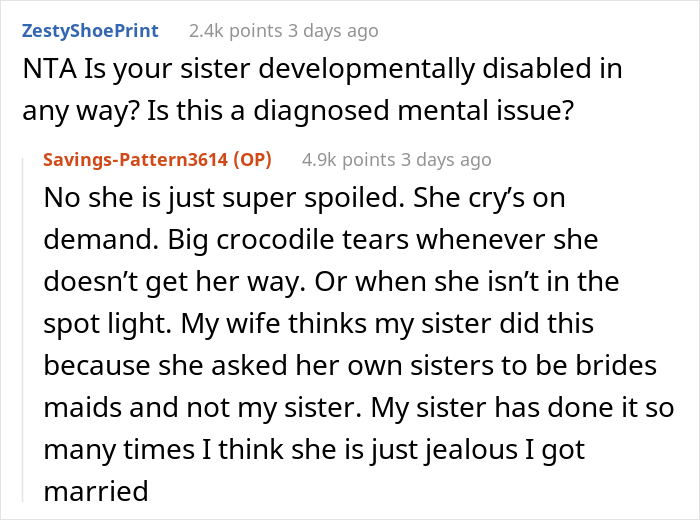Click the final word 'married' in the reply
700x520 pixels.
pos(96,491)
